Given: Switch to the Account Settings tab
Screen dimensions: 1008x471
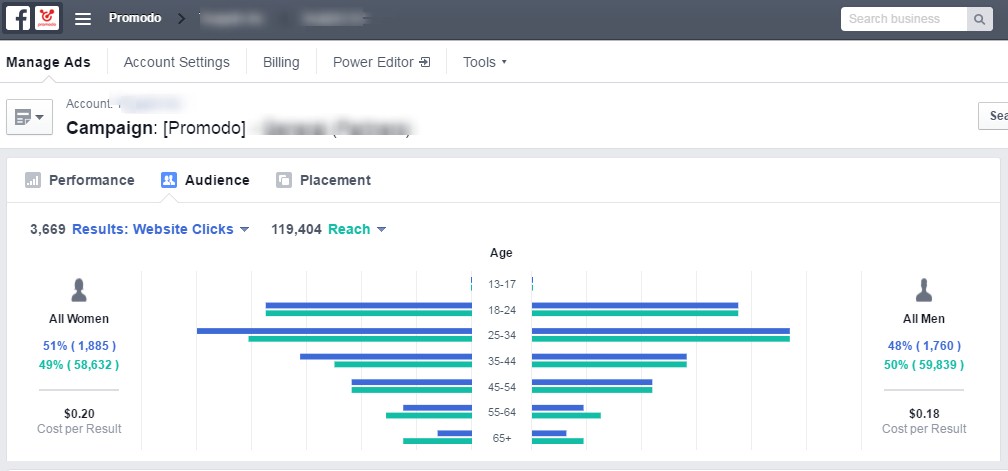Looking at the screenshot, I should click(x=176, y=62).
